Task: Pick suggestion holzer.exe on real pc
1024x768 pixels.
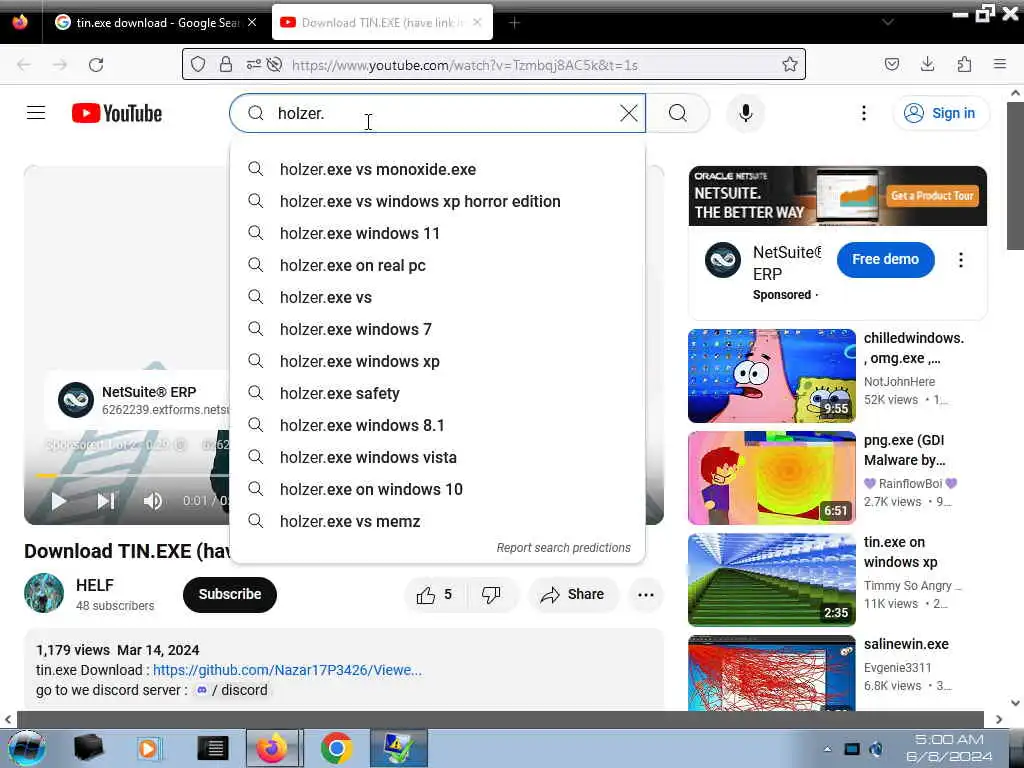Action: [438, 265]
